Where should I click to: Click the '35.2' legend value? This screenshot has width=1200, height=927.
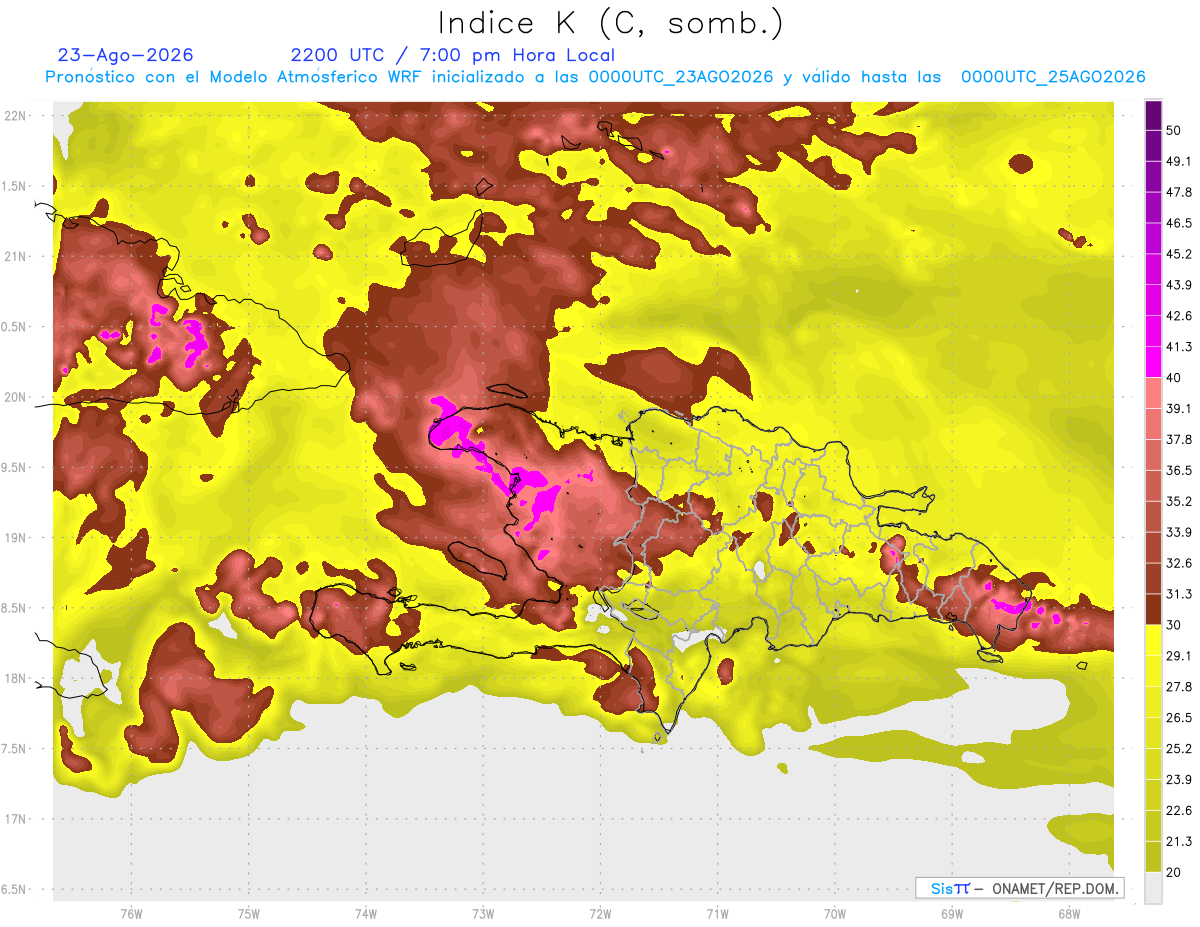click(x=1179, y=501)
